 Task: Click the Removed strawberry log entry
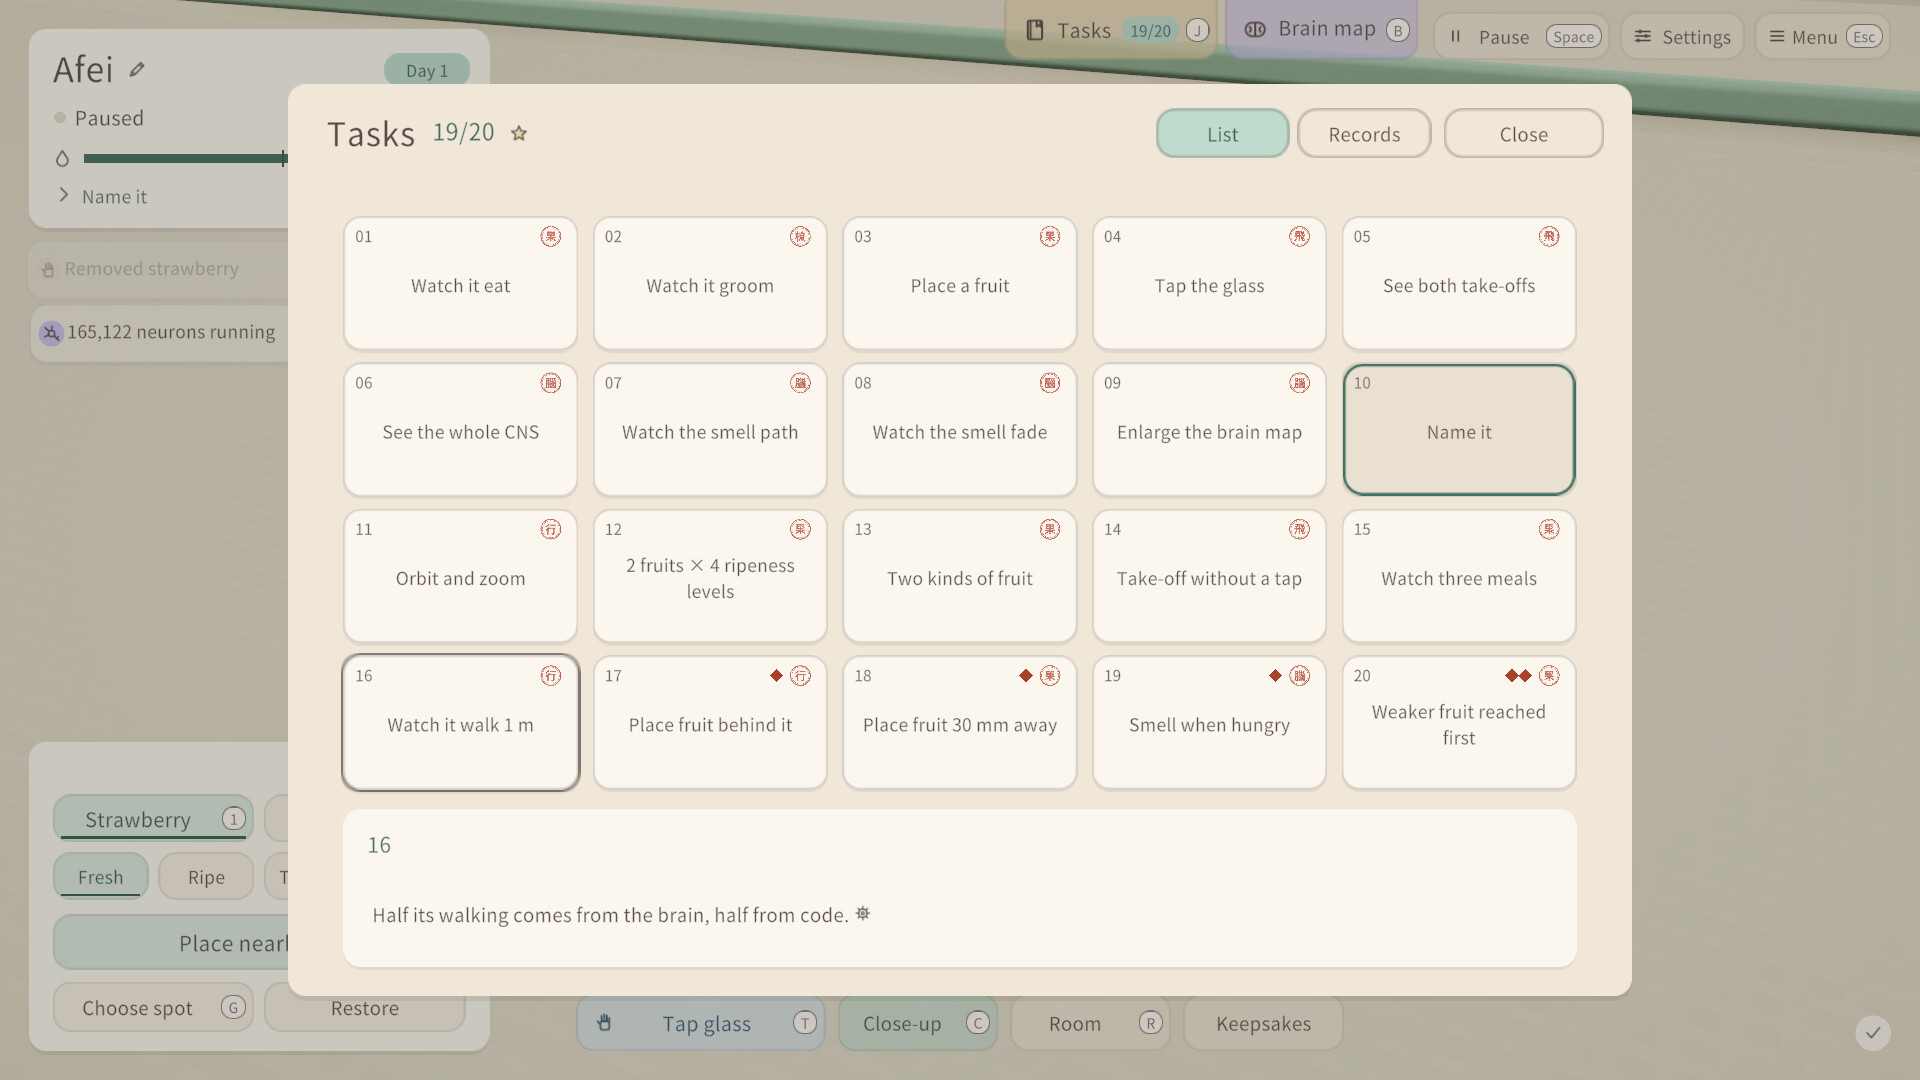coord(160,269)
